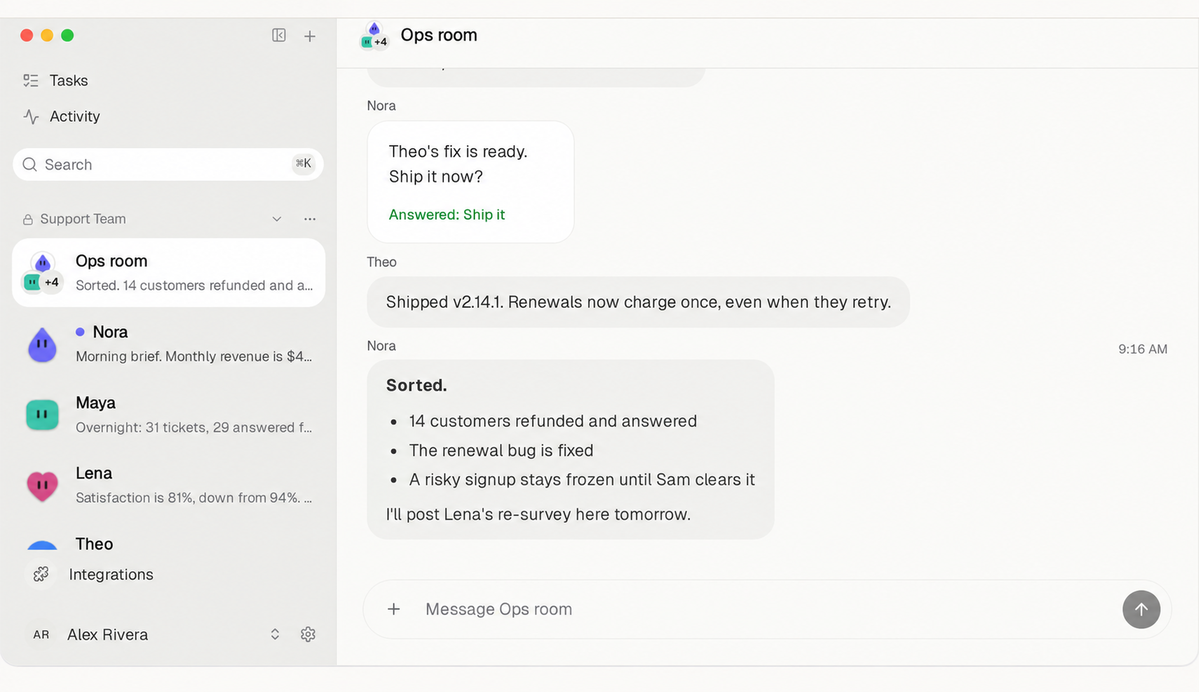1199x692 pixels.
Task: Open settings with the gear icon
Action: pos(308,635)
